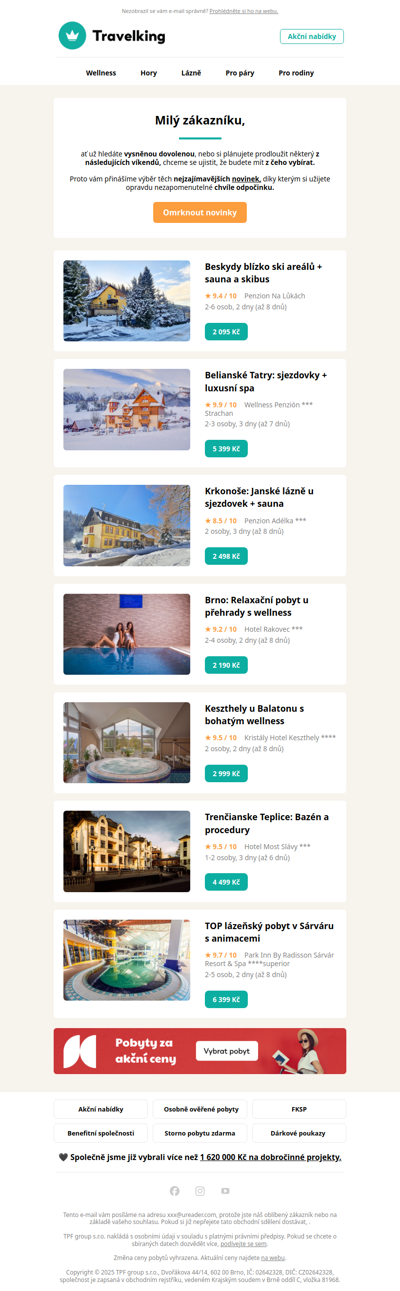The image size is (400, 1291).
Task: Open the Wellness menu item
Action: click(101, 73)
